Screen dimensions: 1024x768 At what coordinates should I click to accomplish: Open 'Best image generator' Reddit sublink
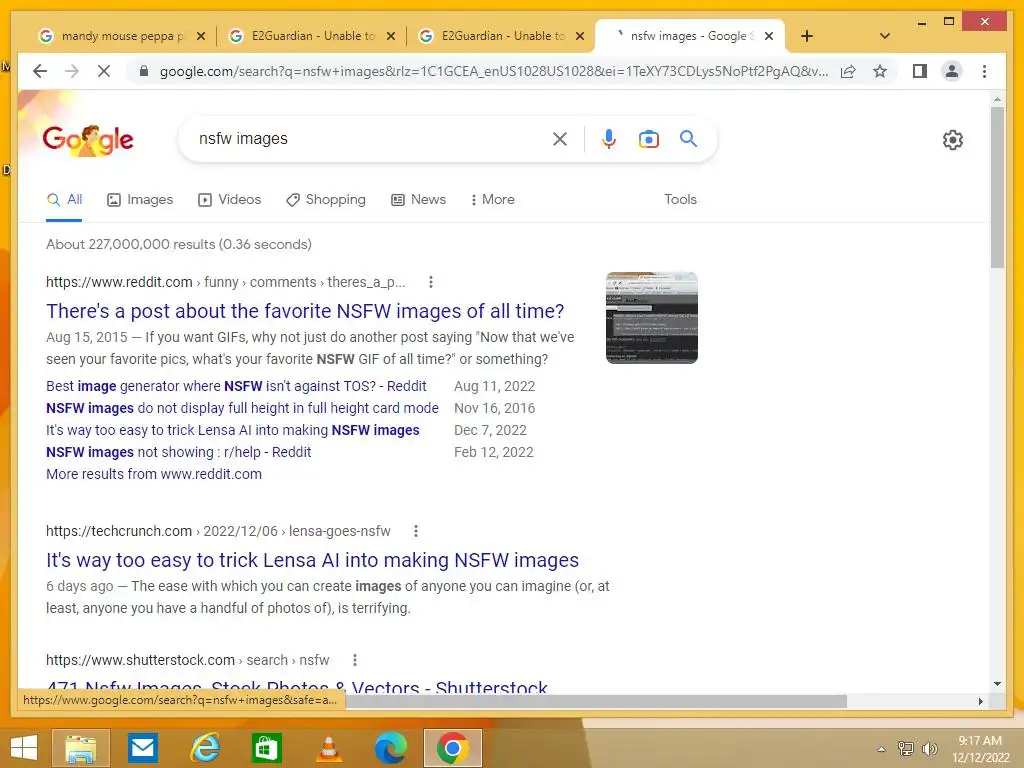236,386
